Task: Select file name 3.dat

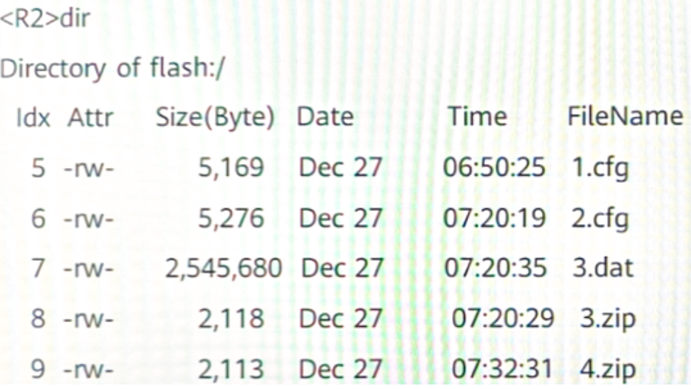Action: (x=603, y=268)
